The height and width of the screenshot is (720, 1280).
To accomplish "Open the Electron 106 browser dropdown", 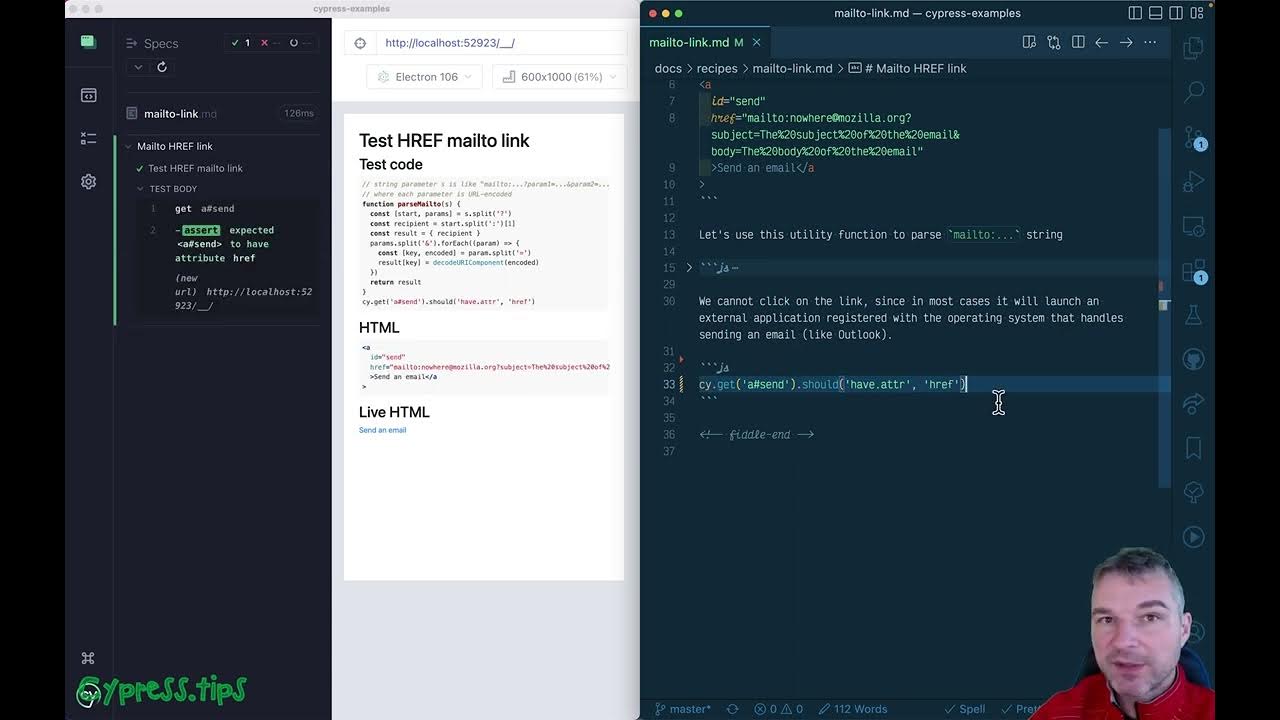I will (x=425, y=77).
